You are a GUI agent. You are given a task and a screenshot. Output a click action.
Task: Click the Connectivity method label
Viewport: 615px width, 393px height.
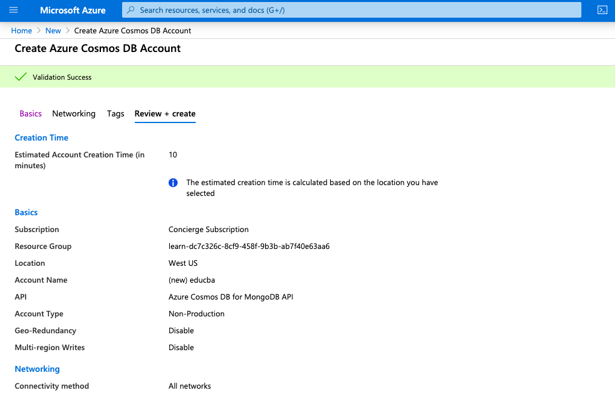pos(52,386)
